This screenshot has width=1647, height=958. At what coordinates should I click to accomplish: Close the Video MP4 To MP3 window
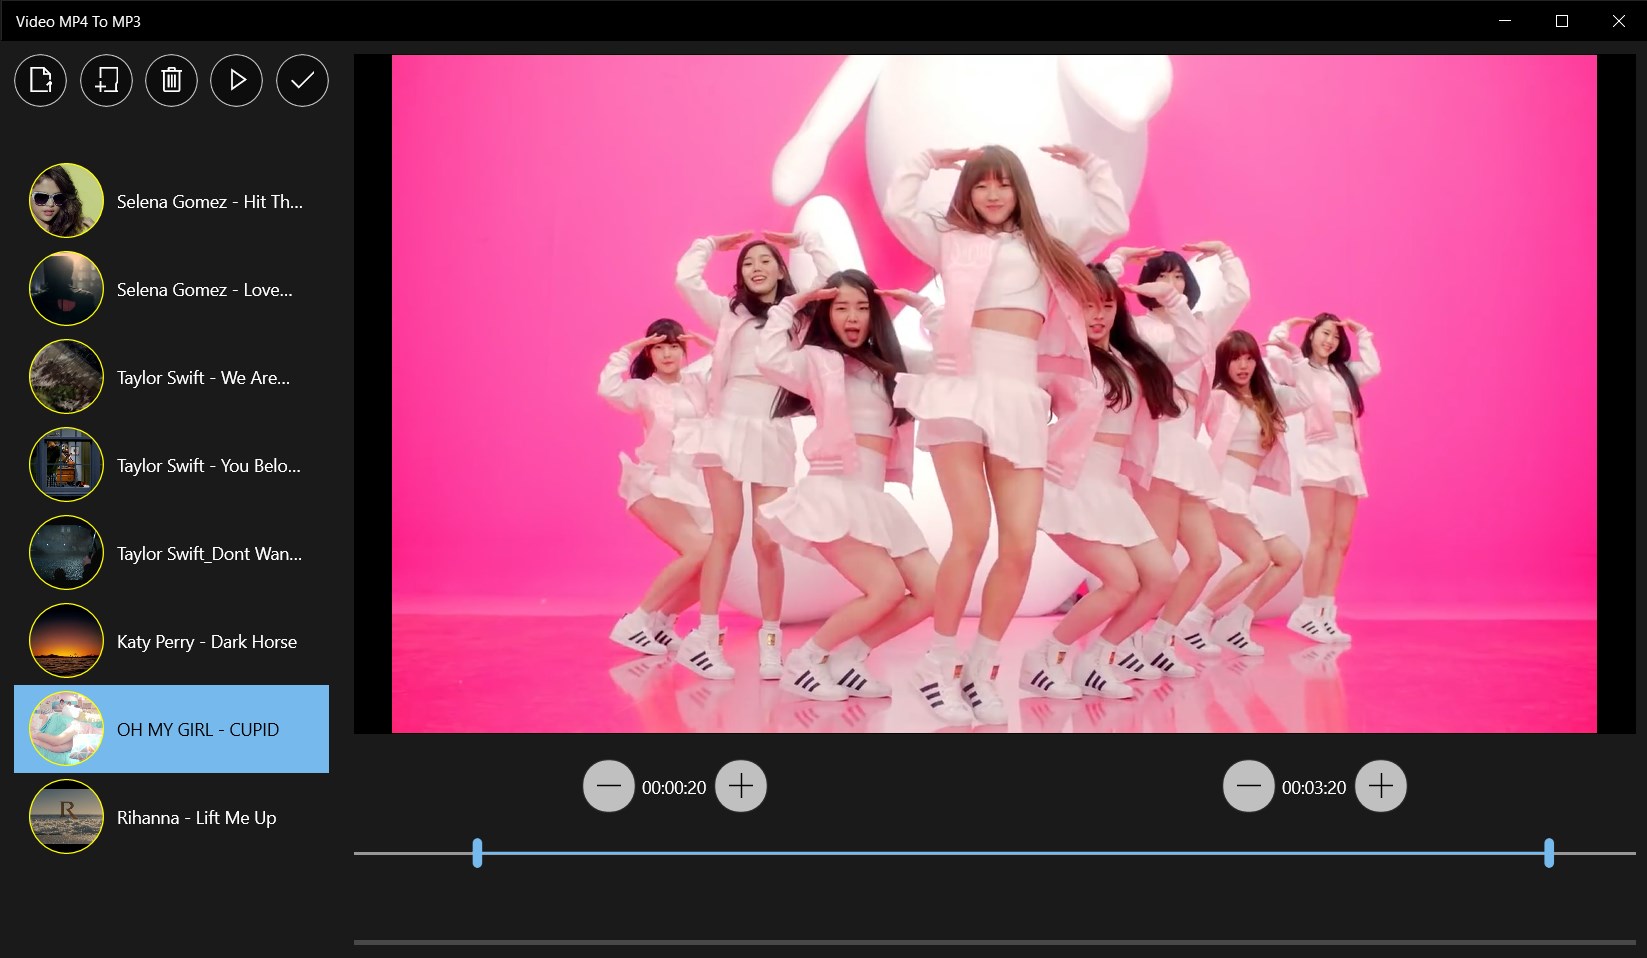(1619, 21)
